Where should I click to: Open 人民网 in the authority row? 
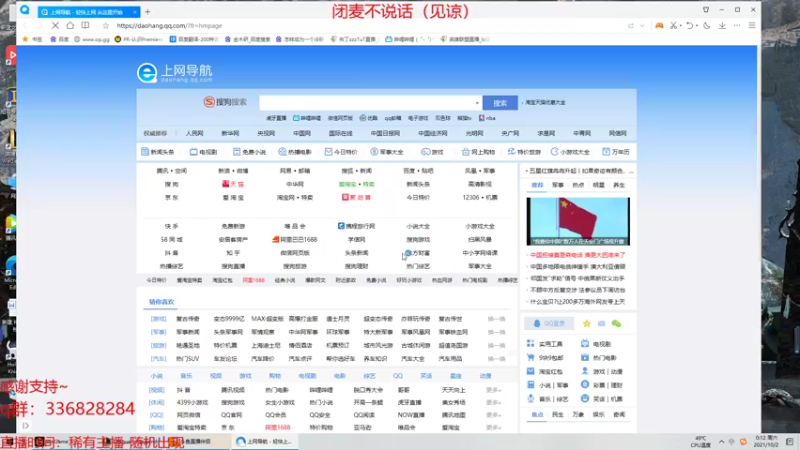click(194, 133)
